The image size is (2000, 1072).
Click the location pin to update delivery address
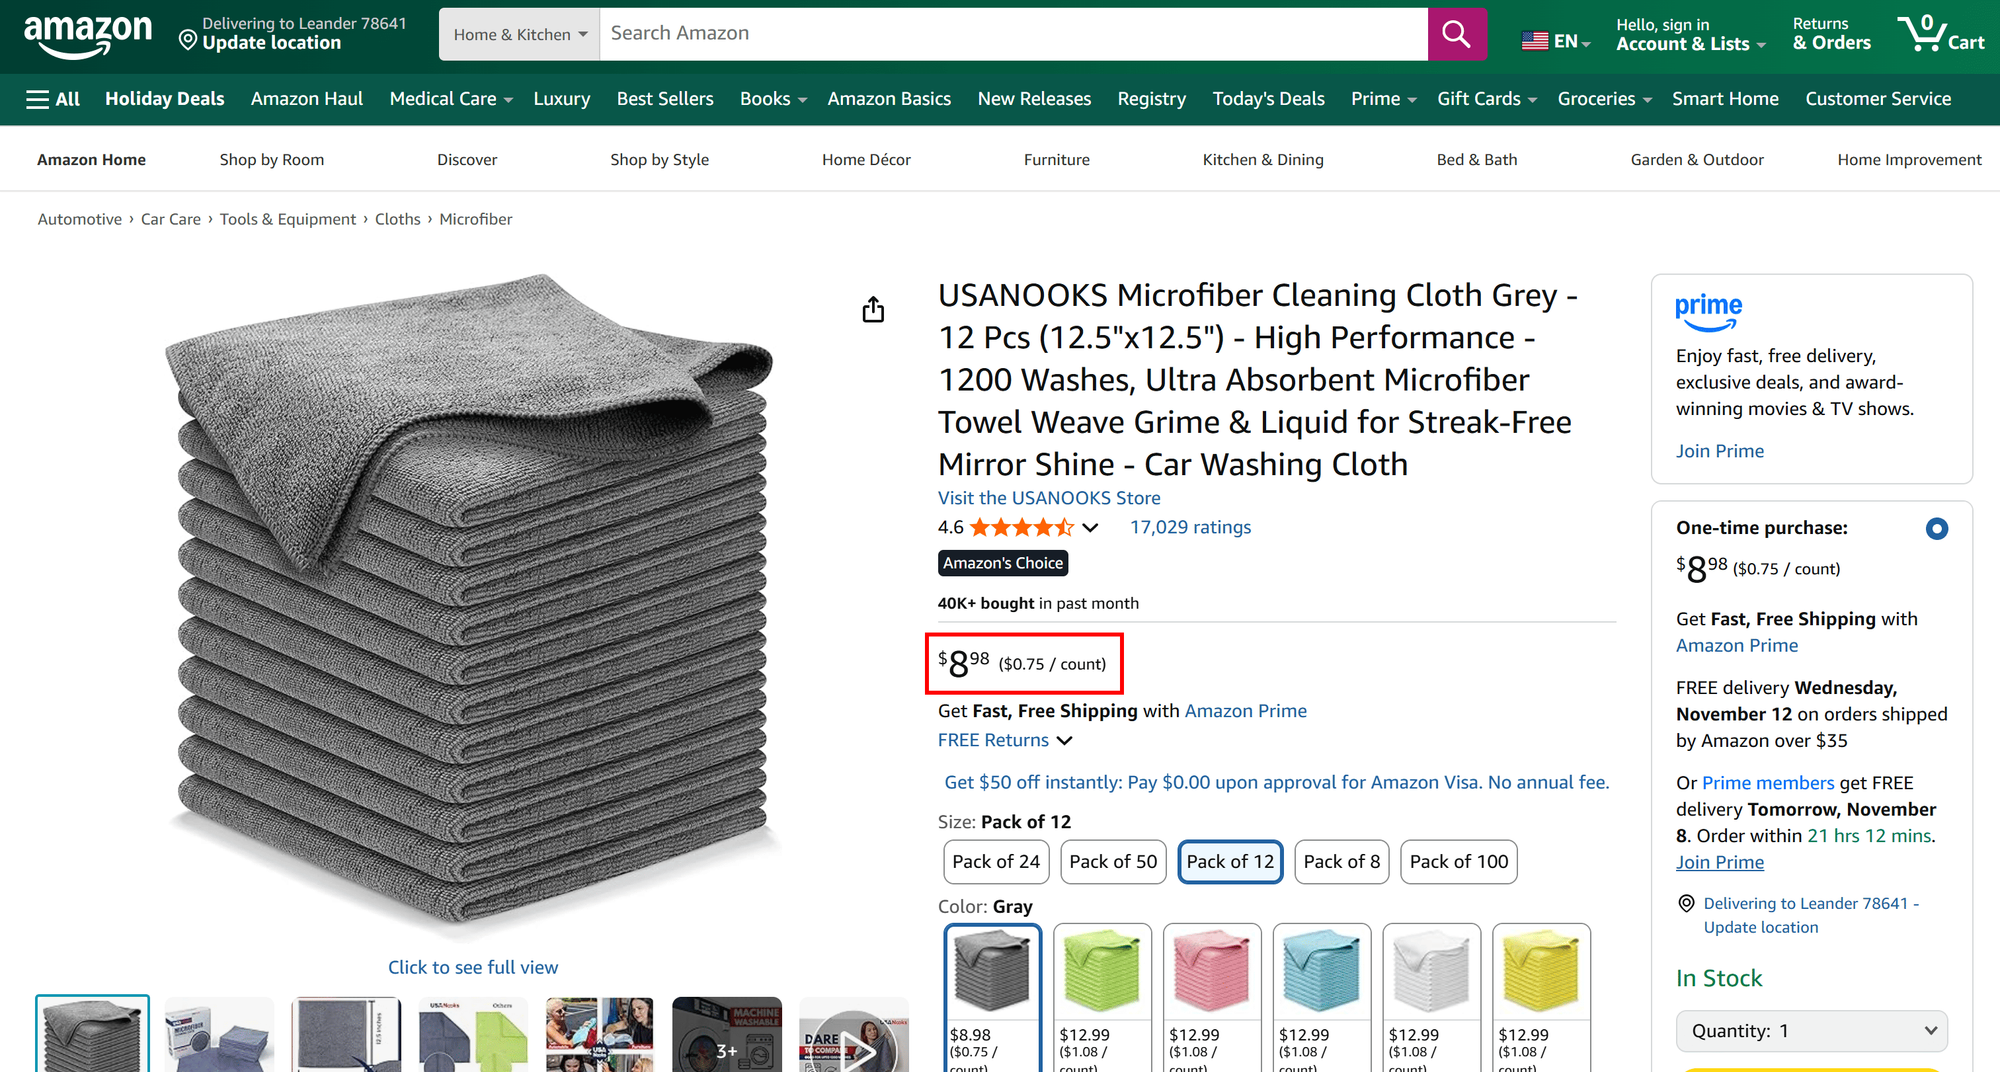(x=189, y=40)
